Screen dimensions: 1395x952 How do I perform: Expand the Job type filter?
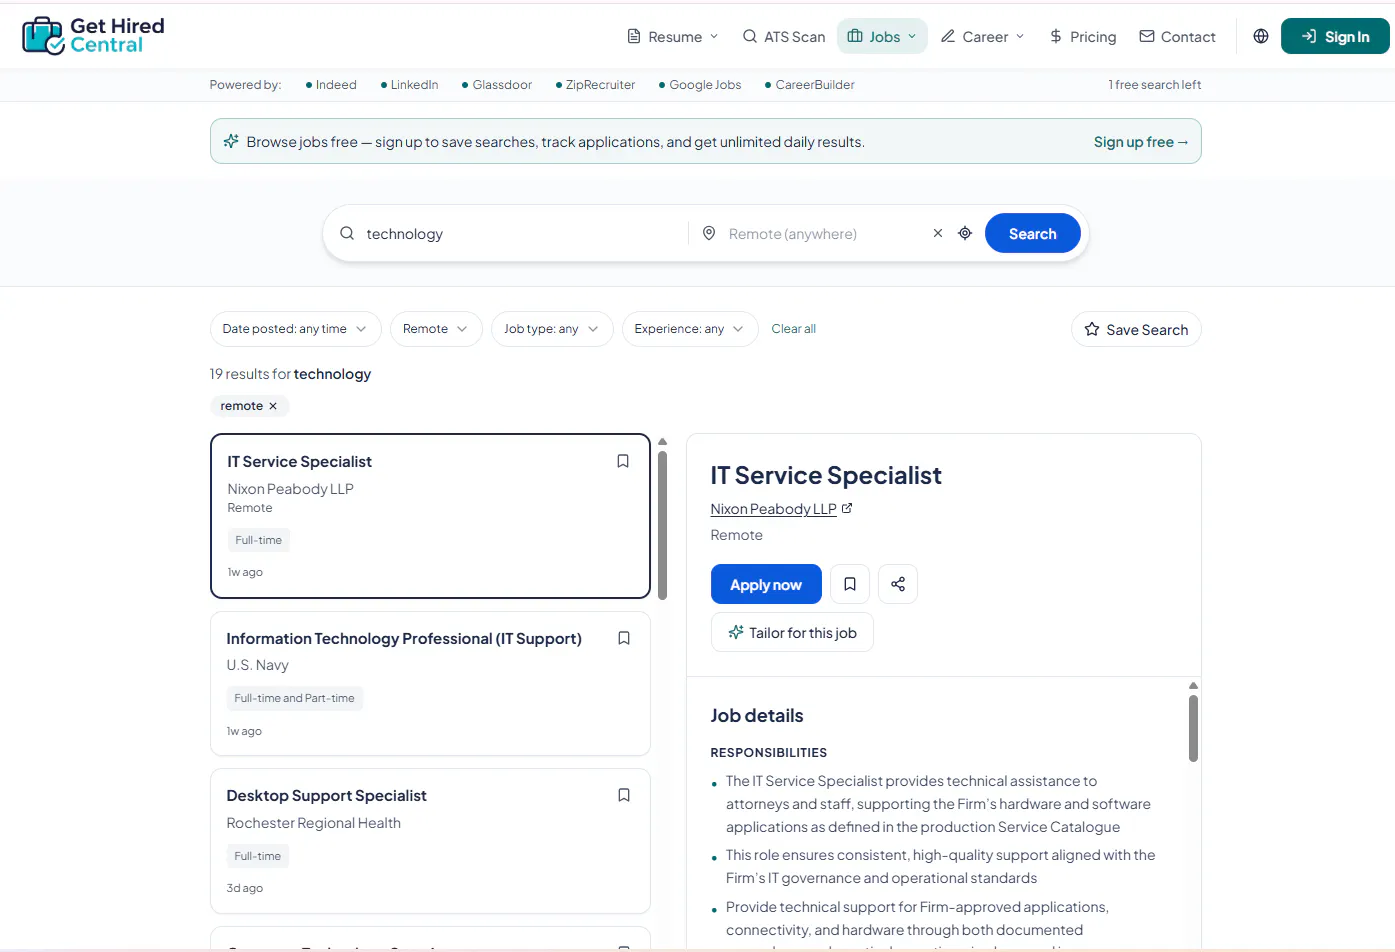[552, 329]
